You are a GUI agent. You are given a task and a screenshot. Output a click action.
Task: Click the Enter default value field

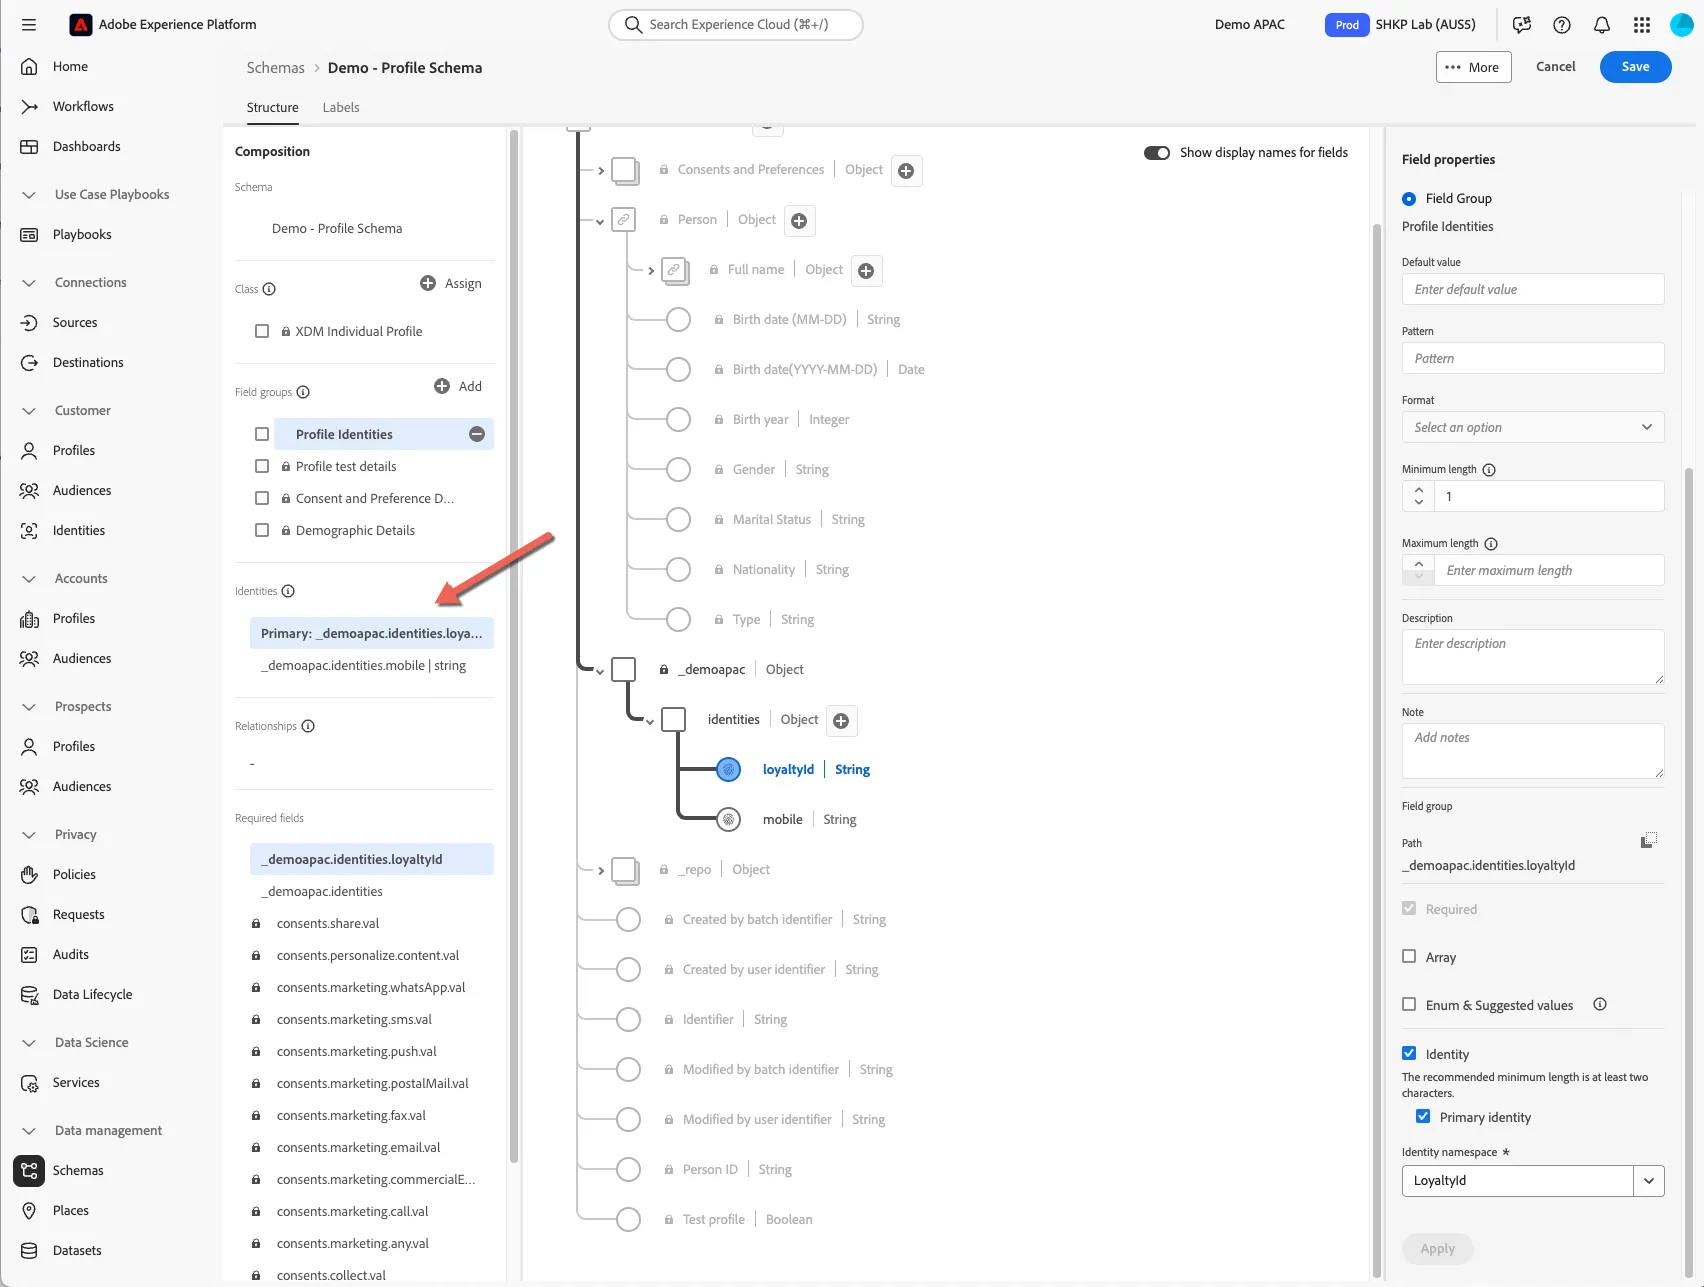[x=1533, y=289]
